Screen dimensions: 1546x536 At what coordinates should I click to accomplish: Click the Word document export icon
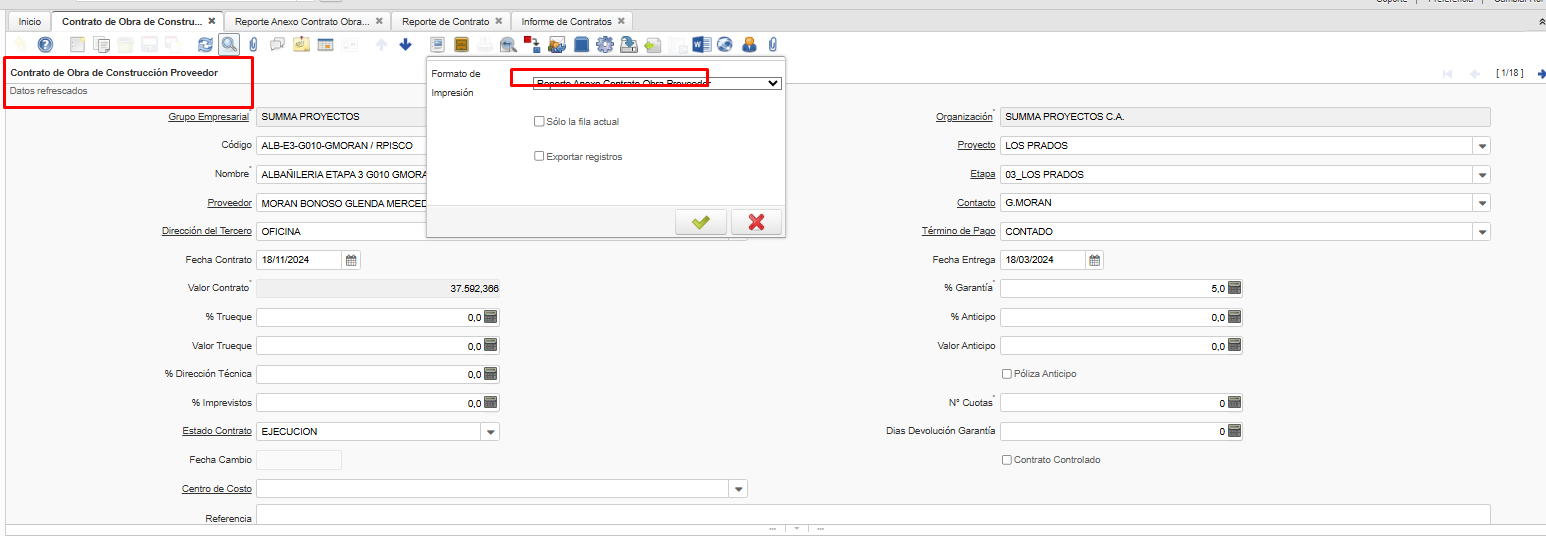tap(701, 44)
